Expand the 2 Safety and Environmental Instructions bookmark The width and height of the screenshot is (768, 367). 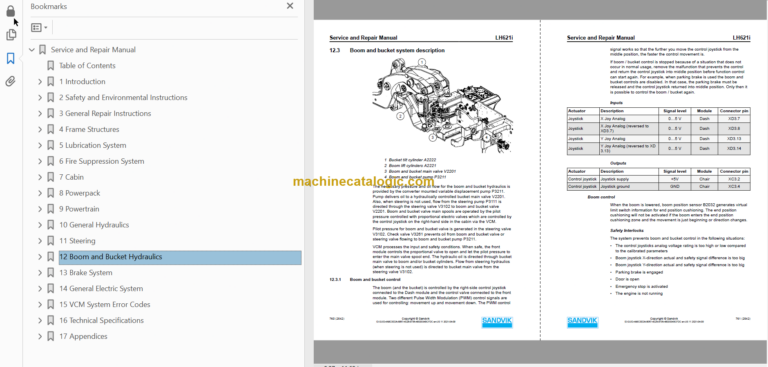(x=40, y=98)
